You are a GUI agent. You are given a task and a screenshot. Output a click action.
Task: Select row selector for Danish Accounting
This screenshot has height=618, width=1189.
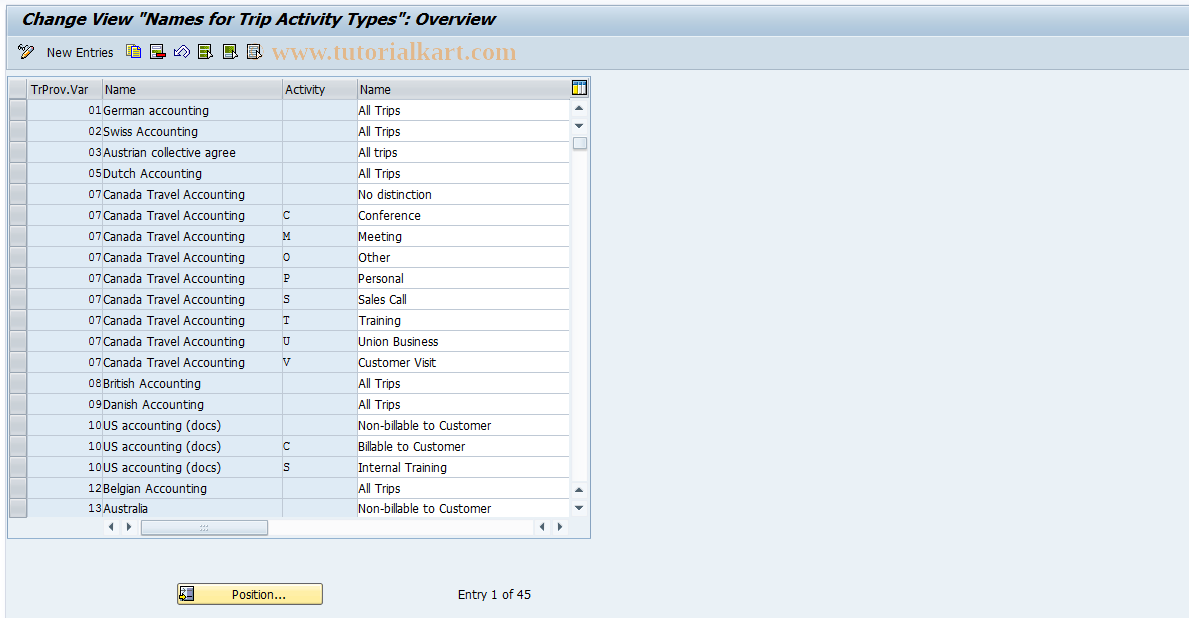[x=18, y=404]
